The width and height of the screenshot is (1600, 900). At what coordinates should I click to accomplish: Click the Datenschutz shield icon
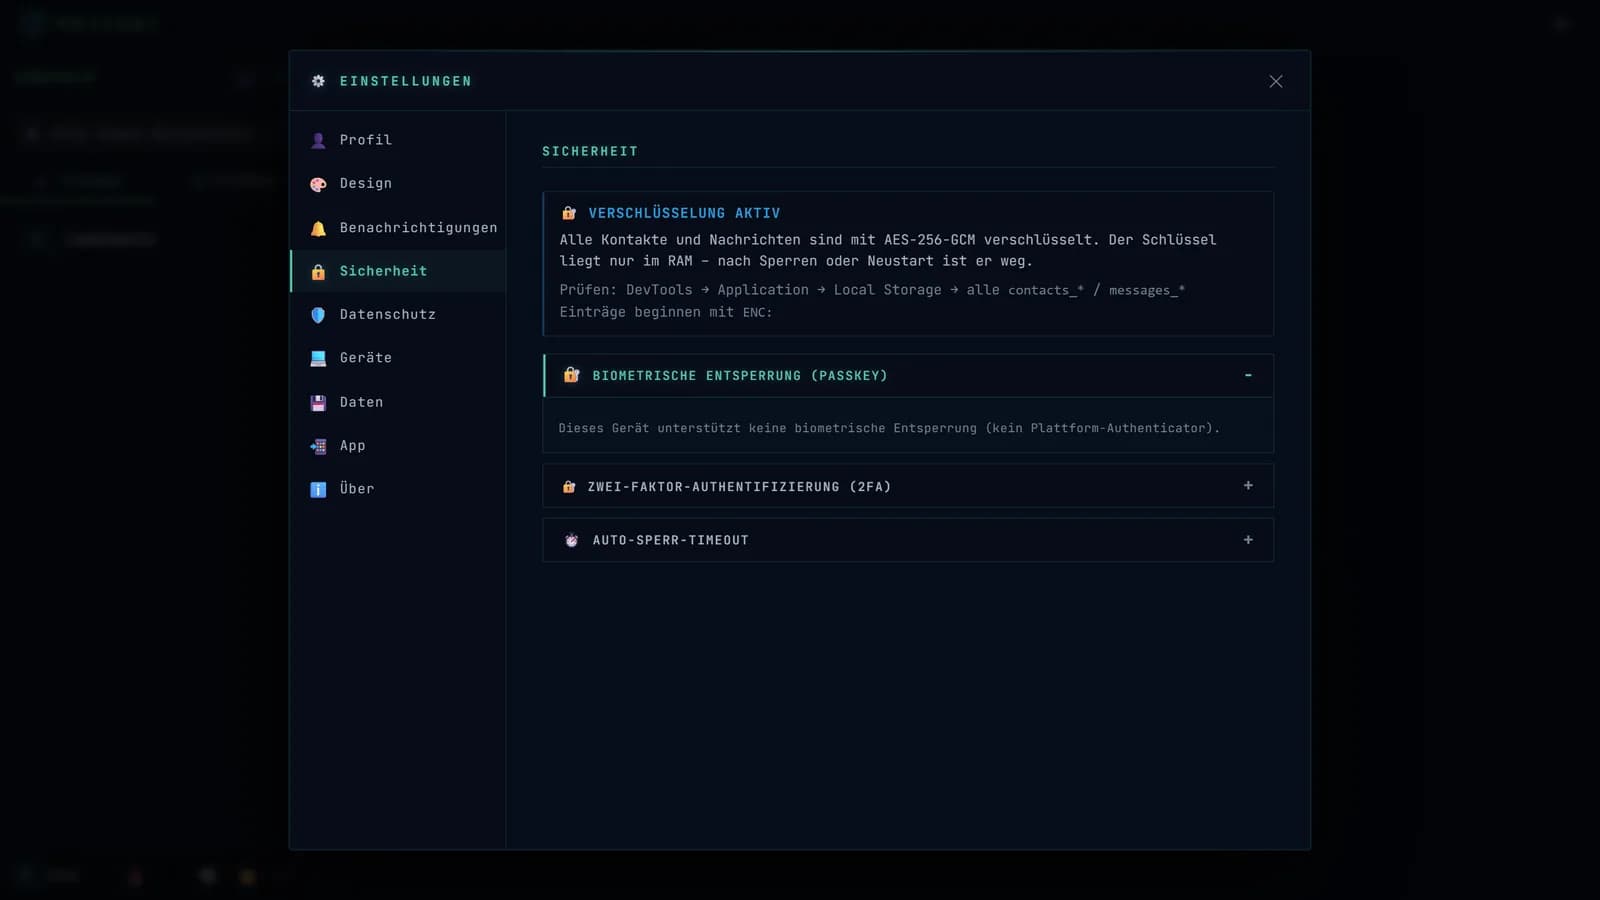318,315
